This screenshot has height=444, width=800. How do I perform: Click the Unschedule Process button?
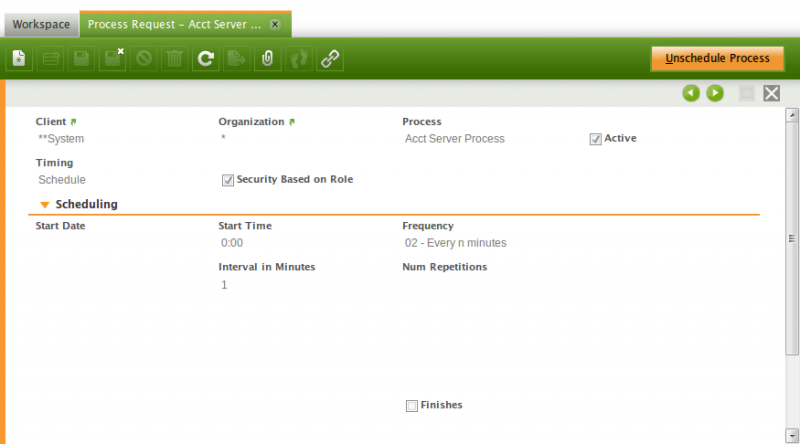coord(717,58)
